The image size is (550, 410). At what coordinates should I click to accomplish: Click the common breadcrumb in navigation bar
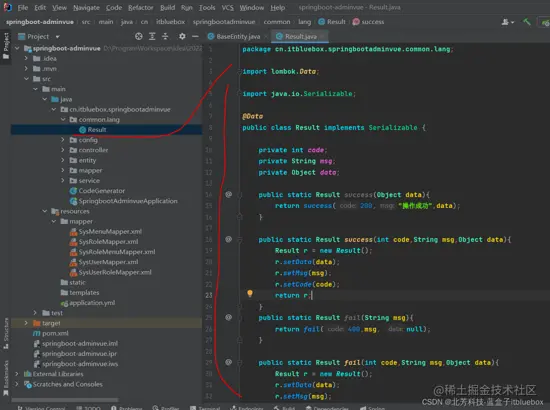tap(277, 22)
